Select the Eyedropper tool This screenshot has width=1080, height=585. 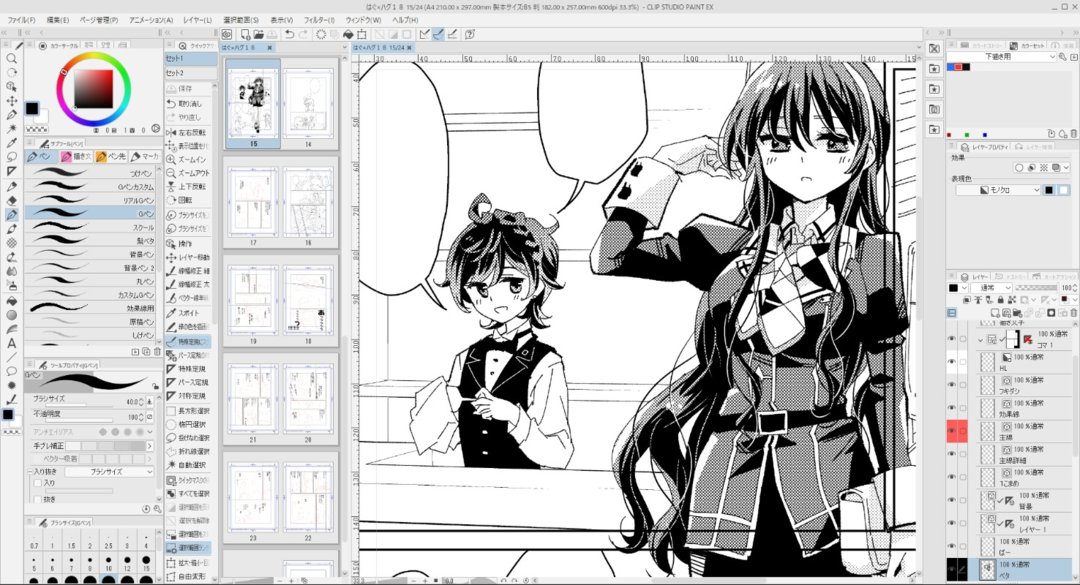(12, 143)
